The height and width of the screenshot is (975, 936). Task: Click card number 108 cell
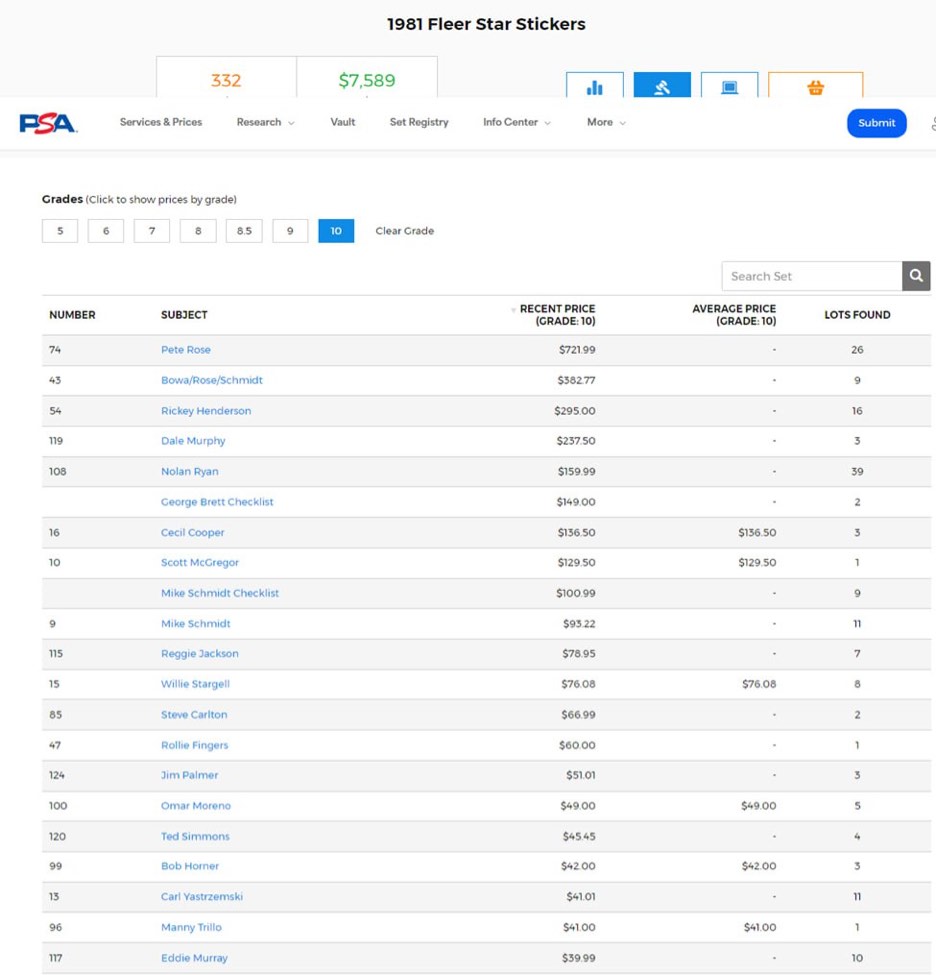pyautogui.click(x=58, y=472)
